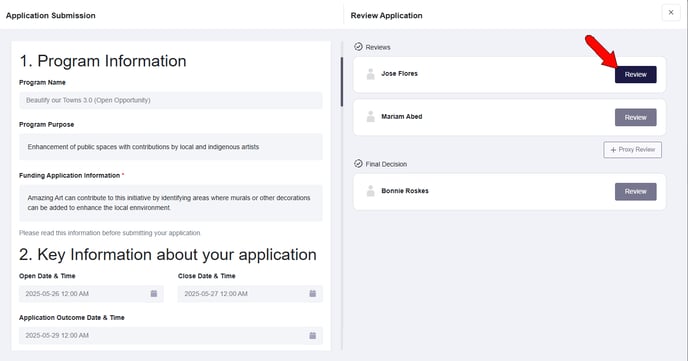Close the Review Application dialog
This screenshot has width=688, height=361.
click(x=671, y=12)
